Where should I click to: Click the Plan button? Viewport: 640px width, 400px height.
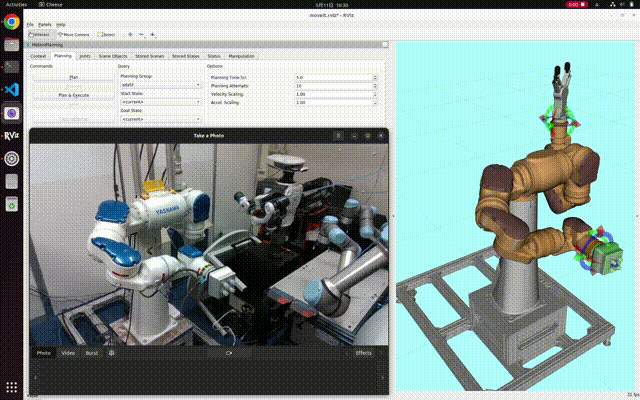pyautogui.click(x=73, y=77)
